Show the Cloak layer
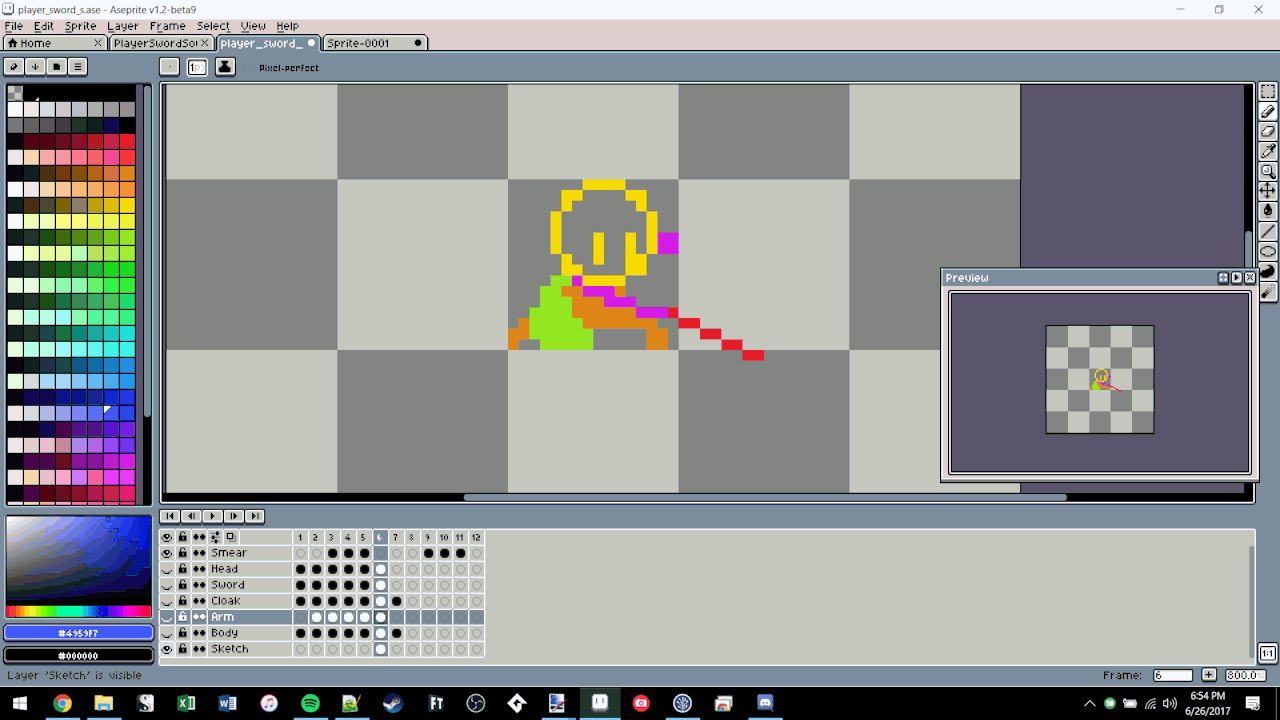 pos(167,601)
